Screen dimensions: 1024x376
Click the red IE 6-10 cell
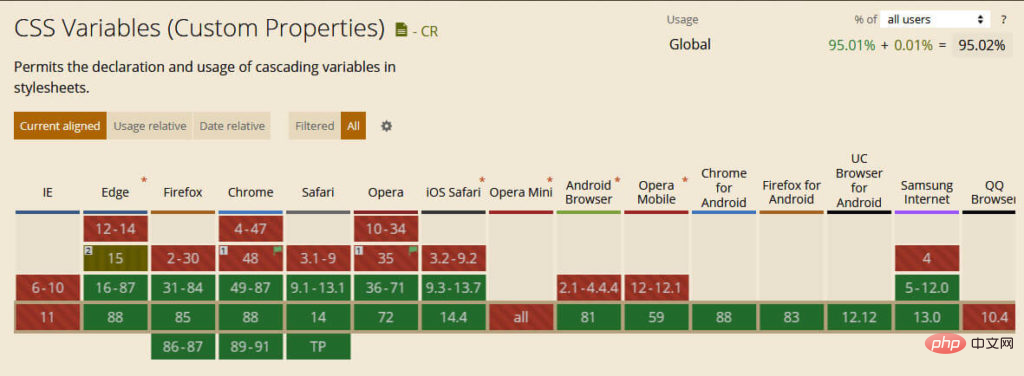(x=48, y=288)
